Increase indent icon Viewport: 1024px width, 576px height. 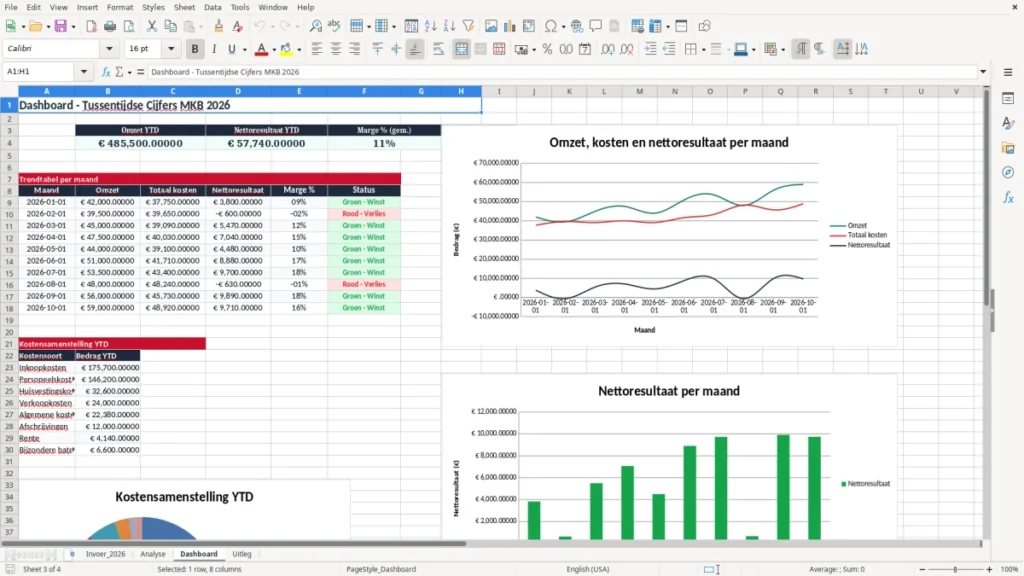point(650,49)
